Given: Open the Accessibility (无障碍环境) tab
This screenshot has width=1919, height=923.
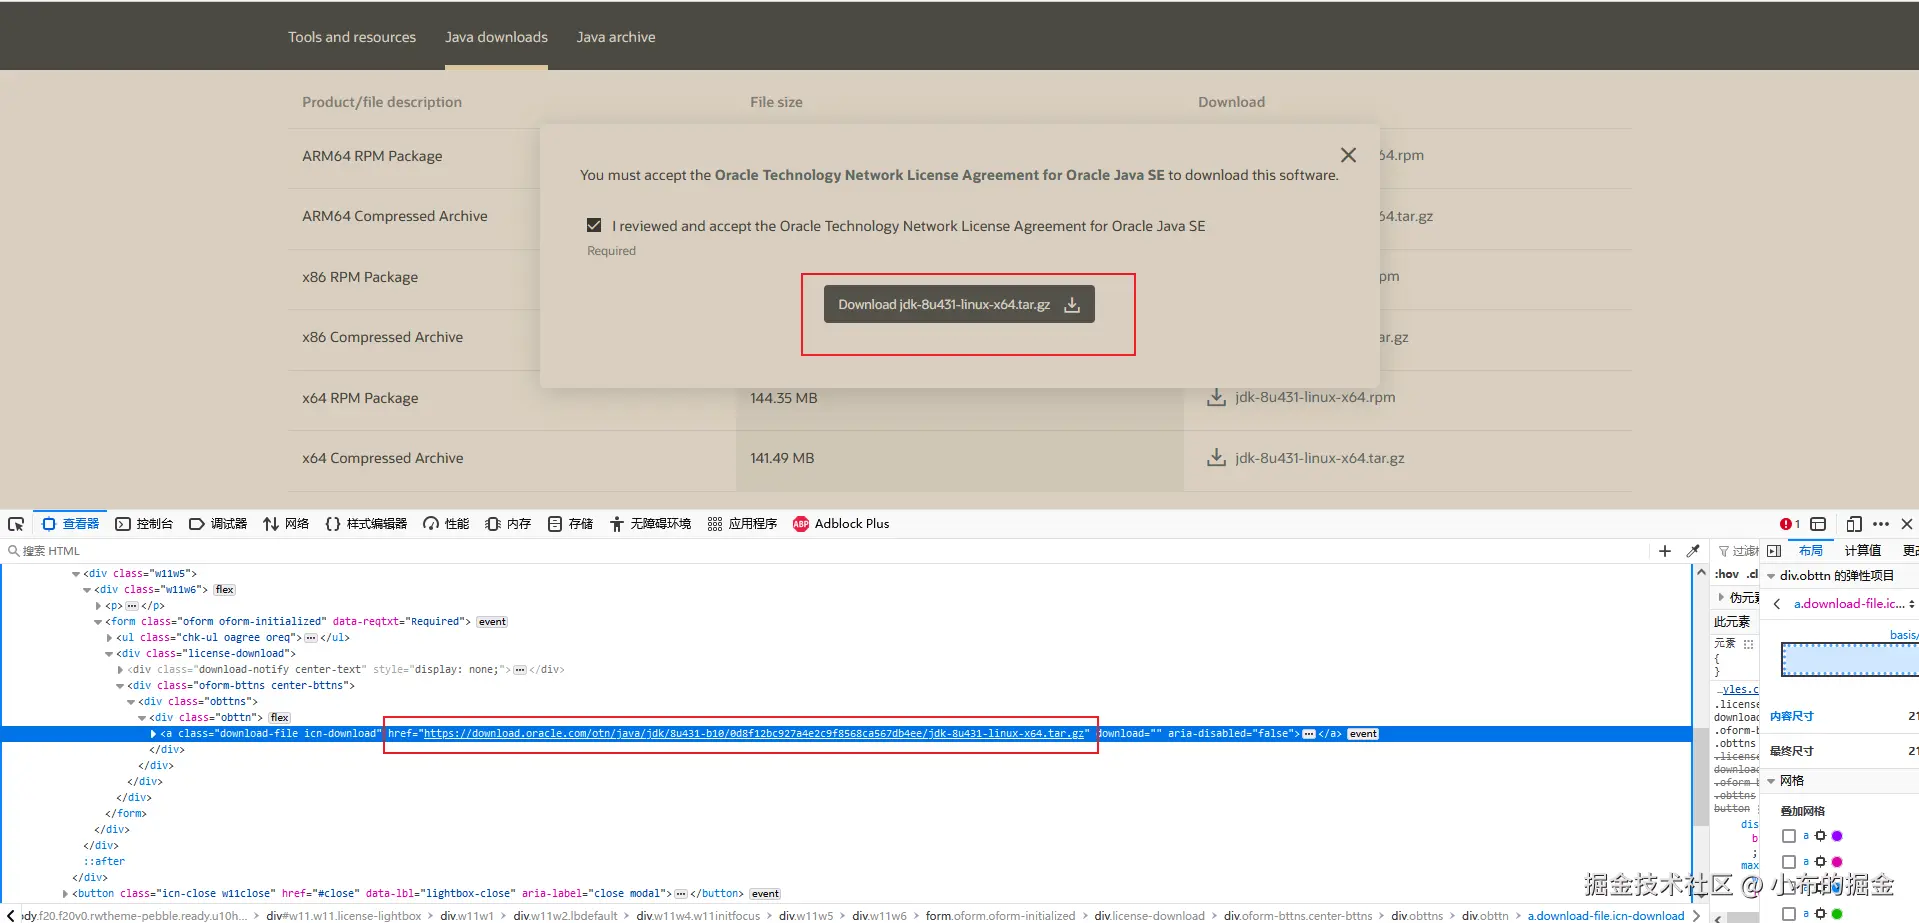Looking at the screenshot, I should [650, 524].
